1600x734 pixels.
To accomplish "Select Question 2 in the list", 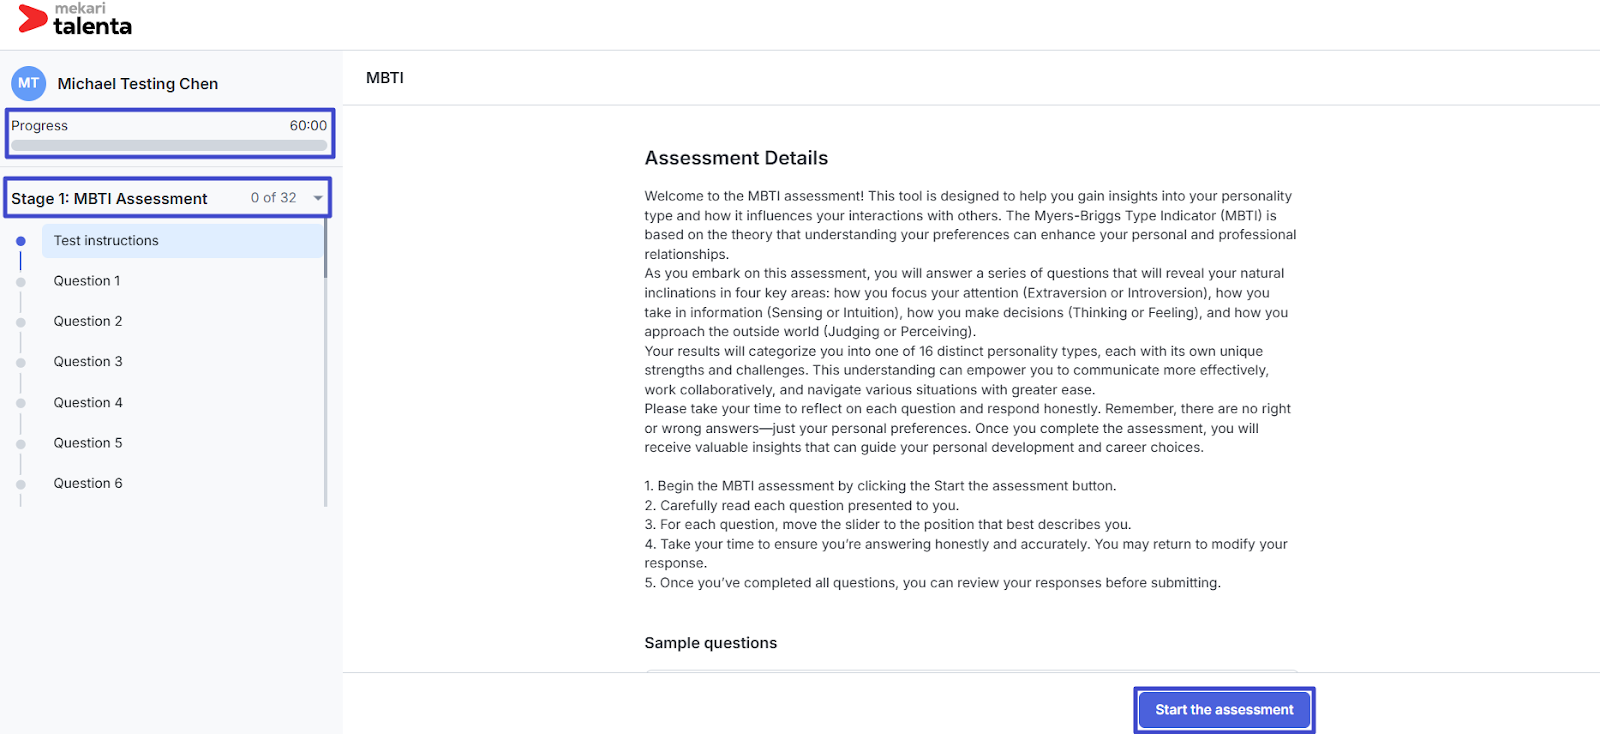I will pyautogui.click(x=88, y=321).
